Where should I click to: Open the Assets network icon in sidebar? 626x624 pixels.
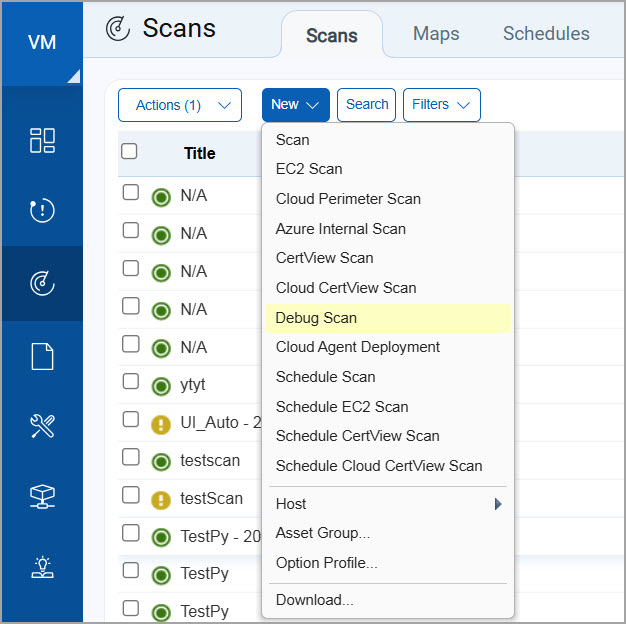tap(42, 497)
